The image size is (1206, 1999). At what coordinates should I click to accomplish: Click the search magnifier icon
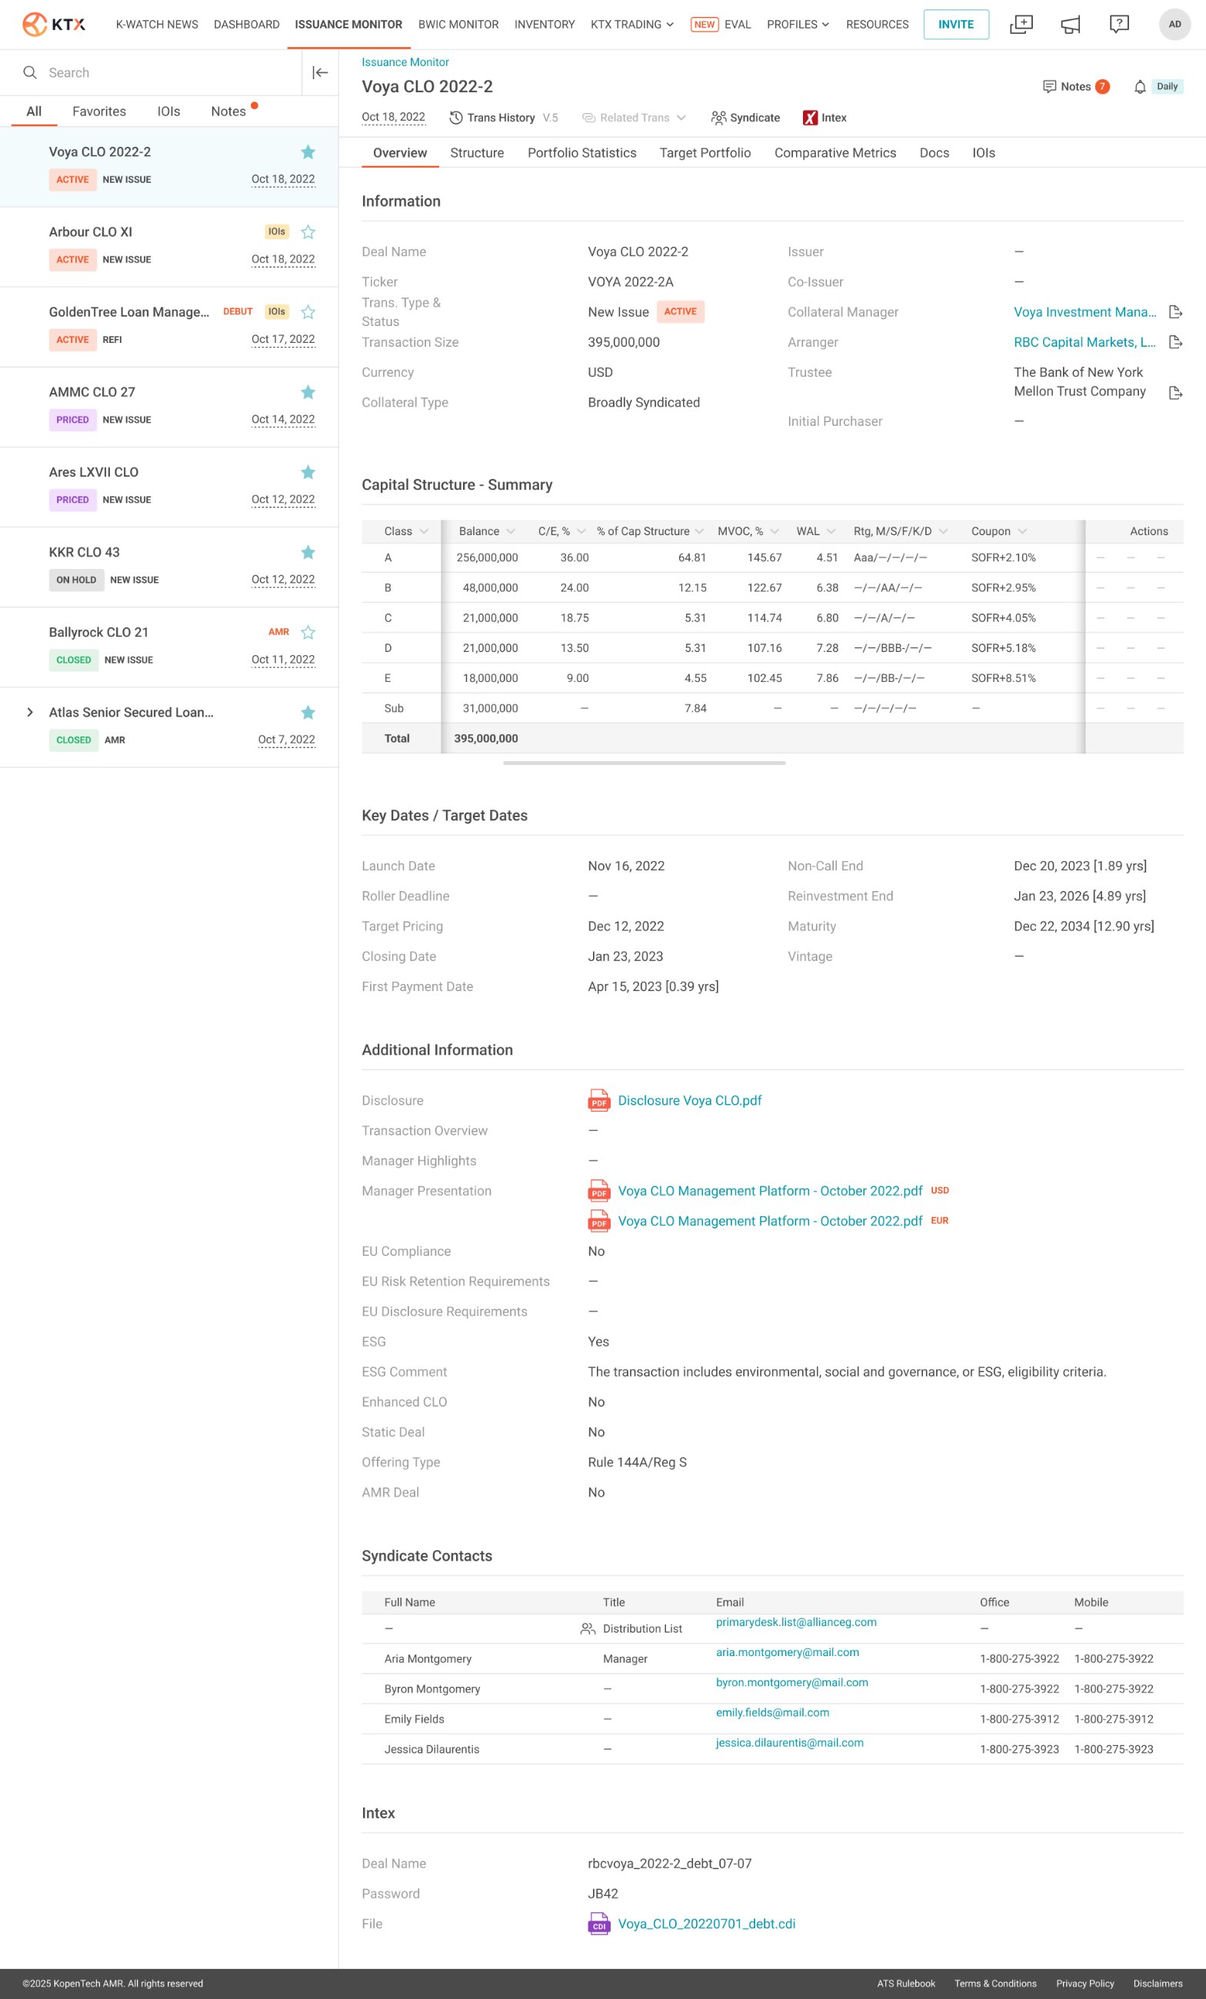[30, 72]
